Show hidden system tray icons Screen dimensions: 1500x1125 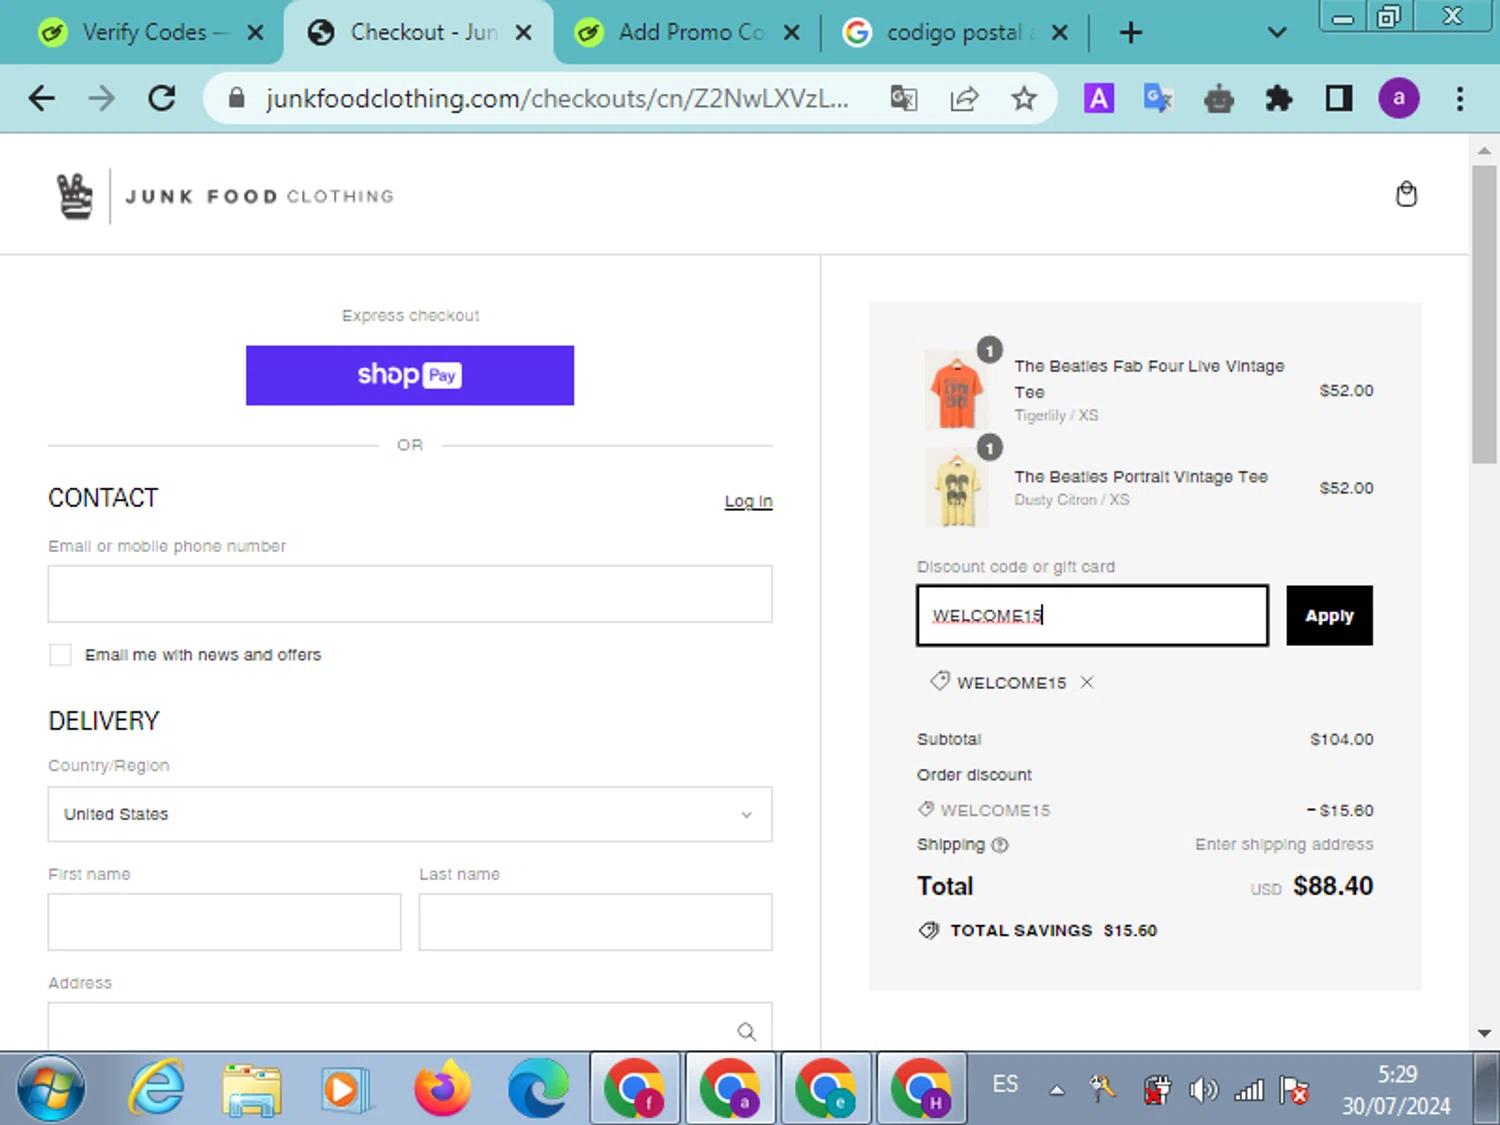tap(1057, 1090)
